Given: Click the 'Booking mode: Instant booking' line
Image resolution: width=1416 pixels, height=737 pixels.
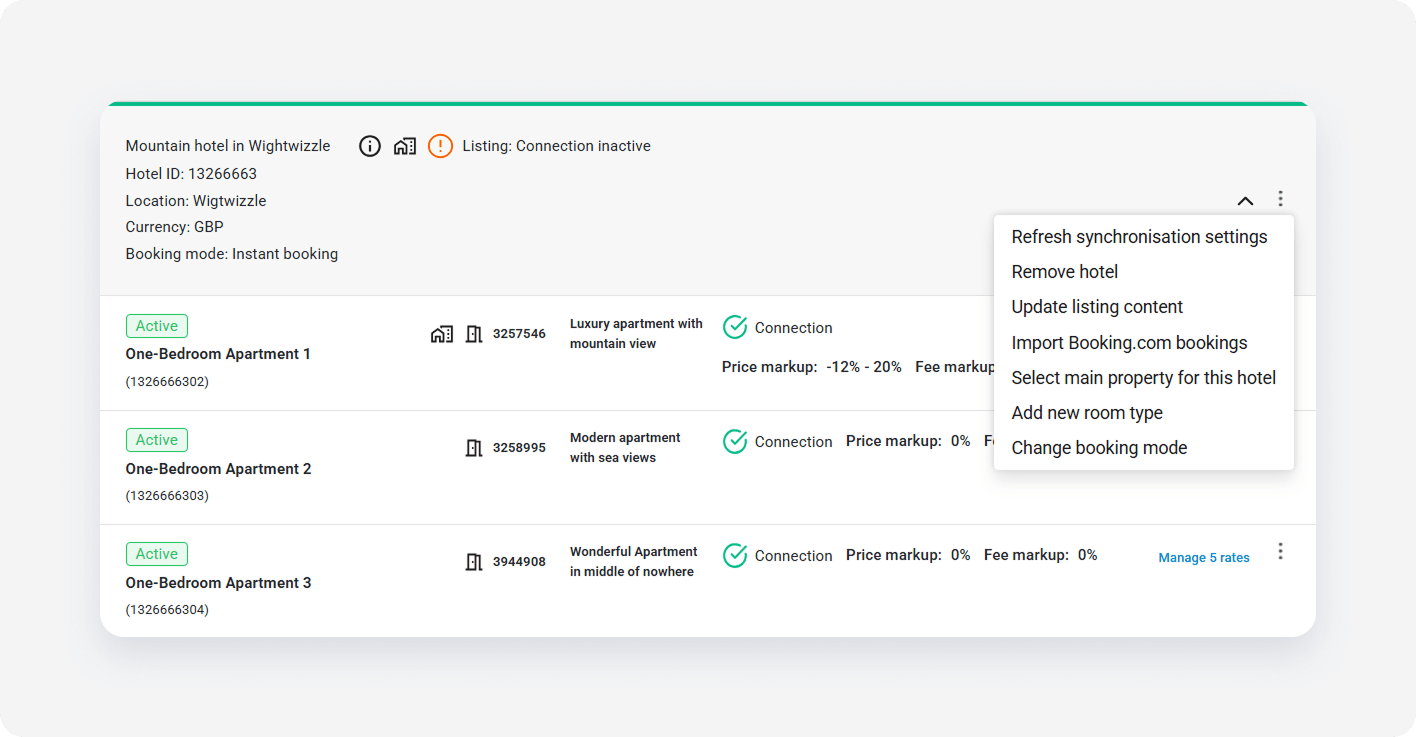Looking at the screenshot, I should (x=232, y=254).
